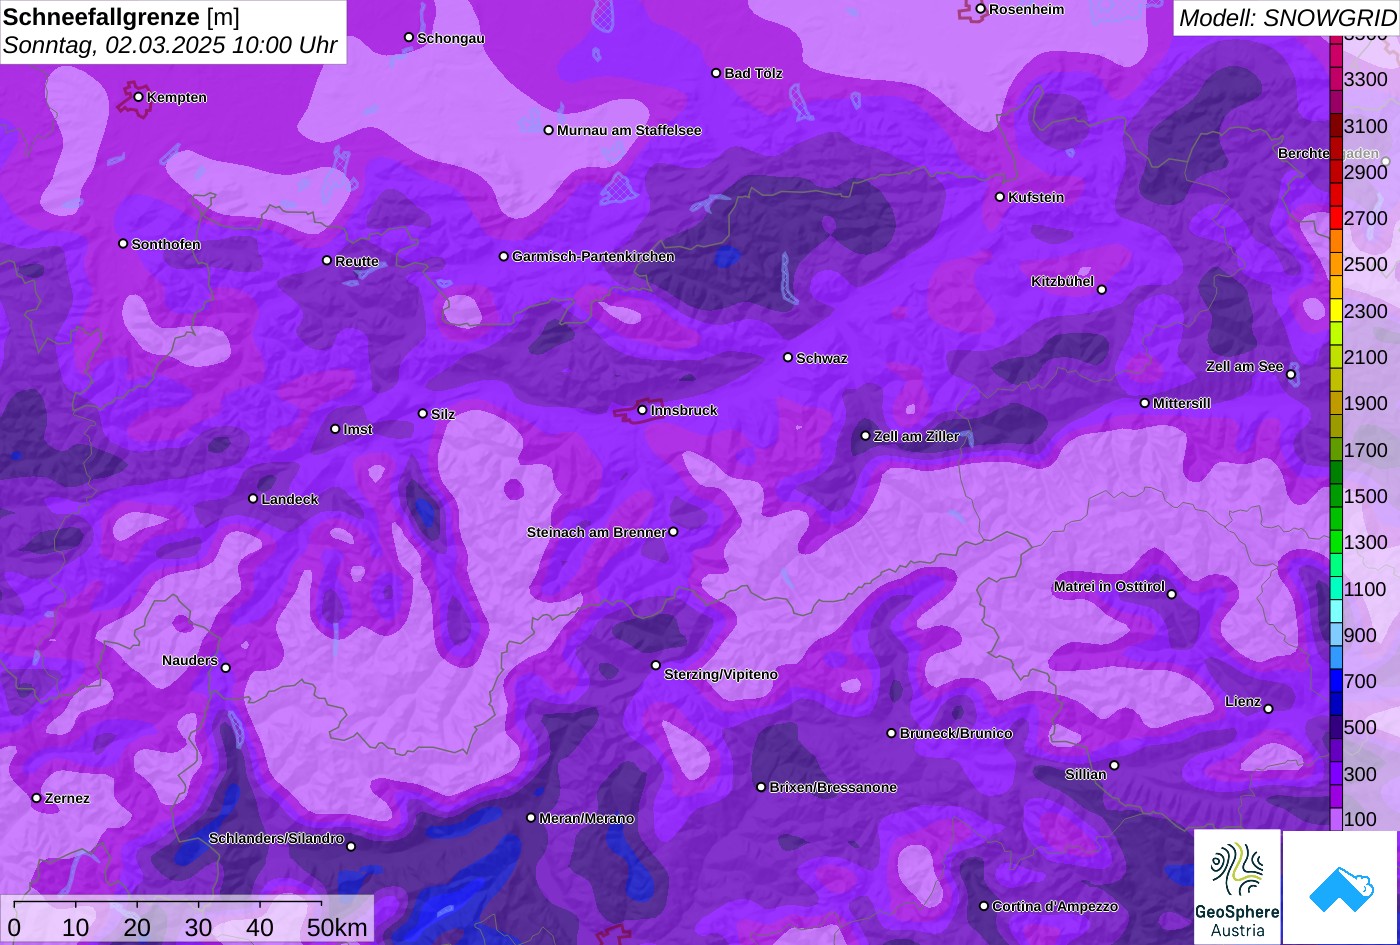The height and width of the screenshot is (945, 1400).
Task: Click the Zell am Ziller label
Action: (x=916, y=437)
